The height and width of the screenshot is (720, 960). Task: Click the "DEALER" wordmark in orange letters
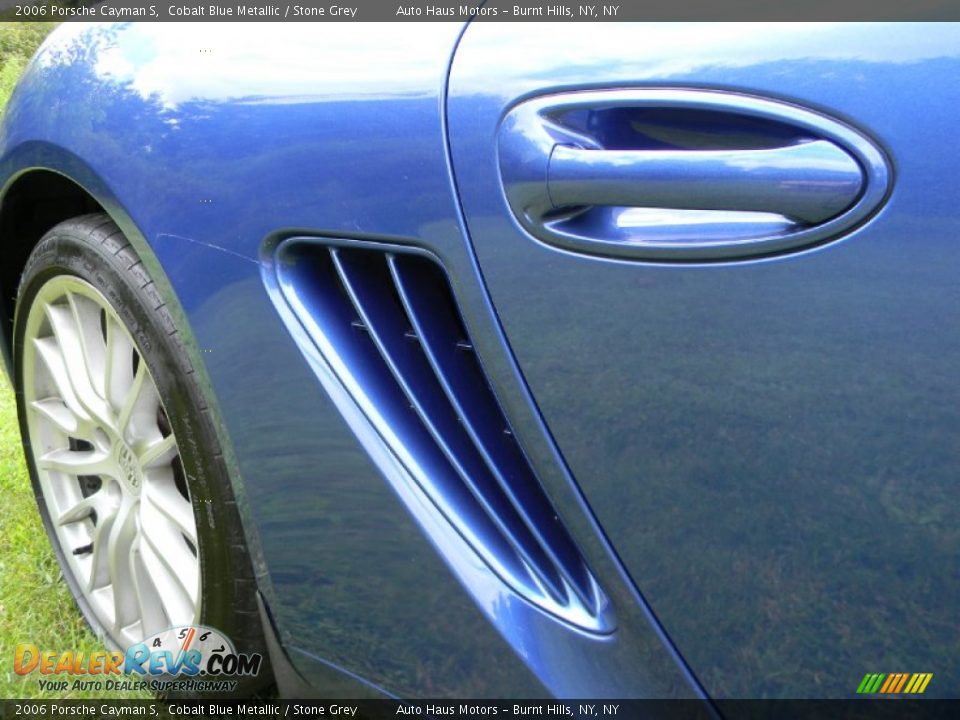[70, 662]
